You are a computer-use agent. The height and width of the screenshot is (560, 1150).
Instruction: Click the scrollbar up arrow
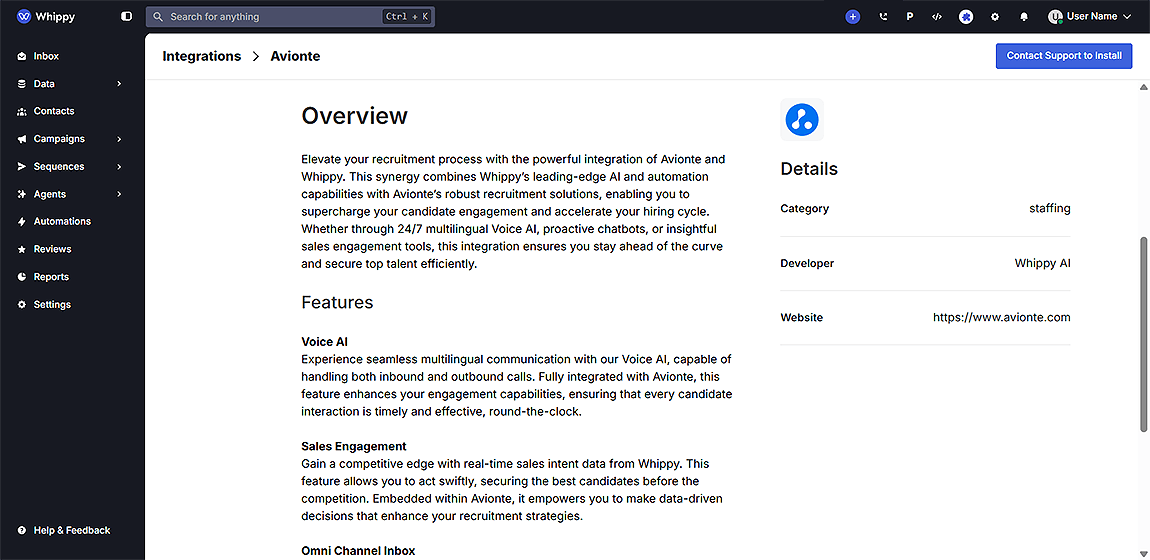[x=1143, y=87]
